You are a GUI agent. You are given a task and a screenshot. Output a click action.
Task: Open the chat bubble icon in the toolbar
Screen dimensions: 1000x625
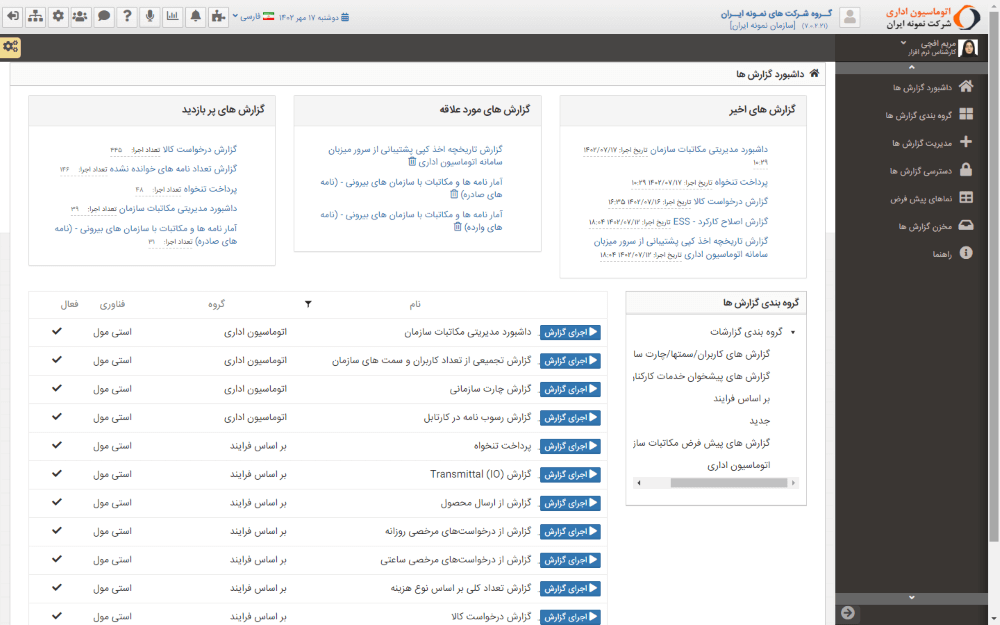(103, 16)
